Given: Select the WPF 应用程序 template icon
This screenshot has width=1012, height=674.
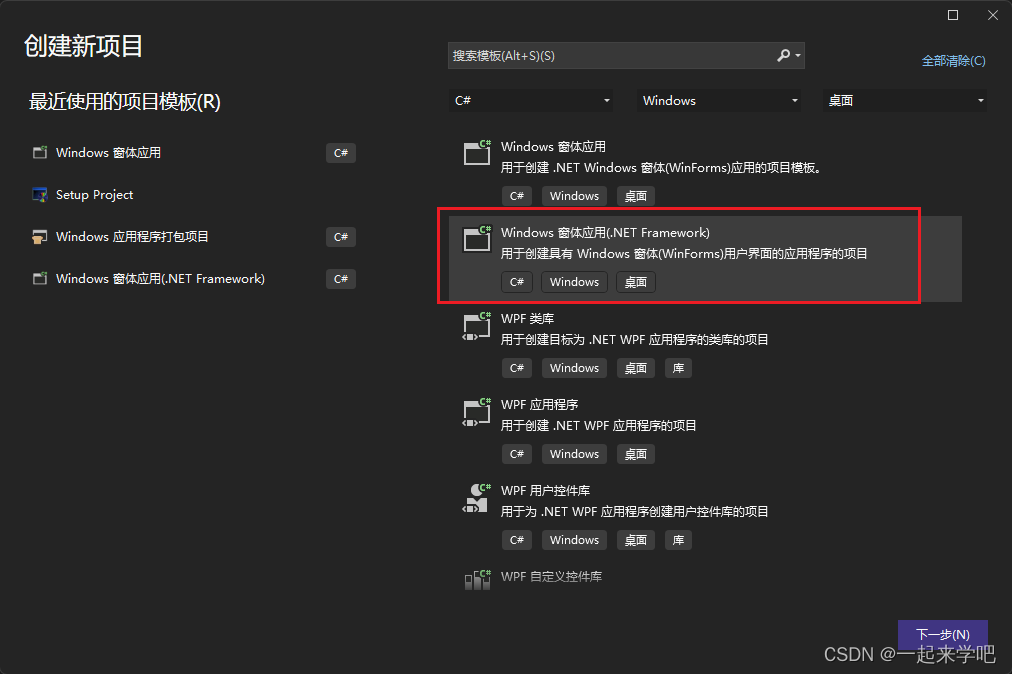Looking at the screenshot, I should point(477,411).
